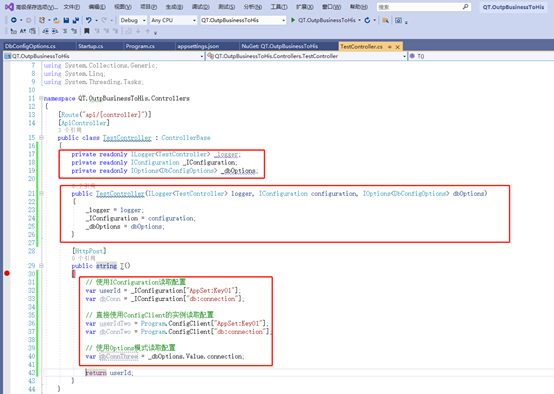Click the Uncomment Selection icon
Viewport: 554px width, 394px height.
[74, 31]
